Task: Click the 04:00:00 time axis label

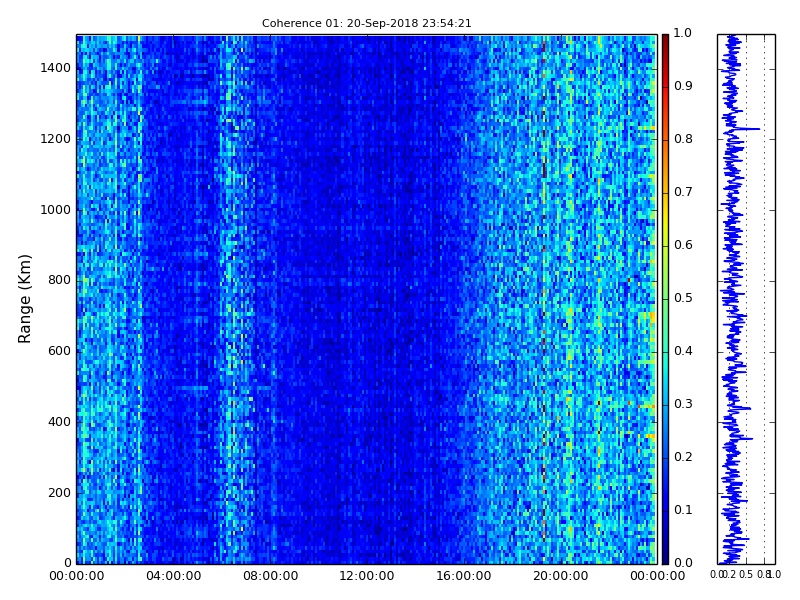Action: [173, 576]
